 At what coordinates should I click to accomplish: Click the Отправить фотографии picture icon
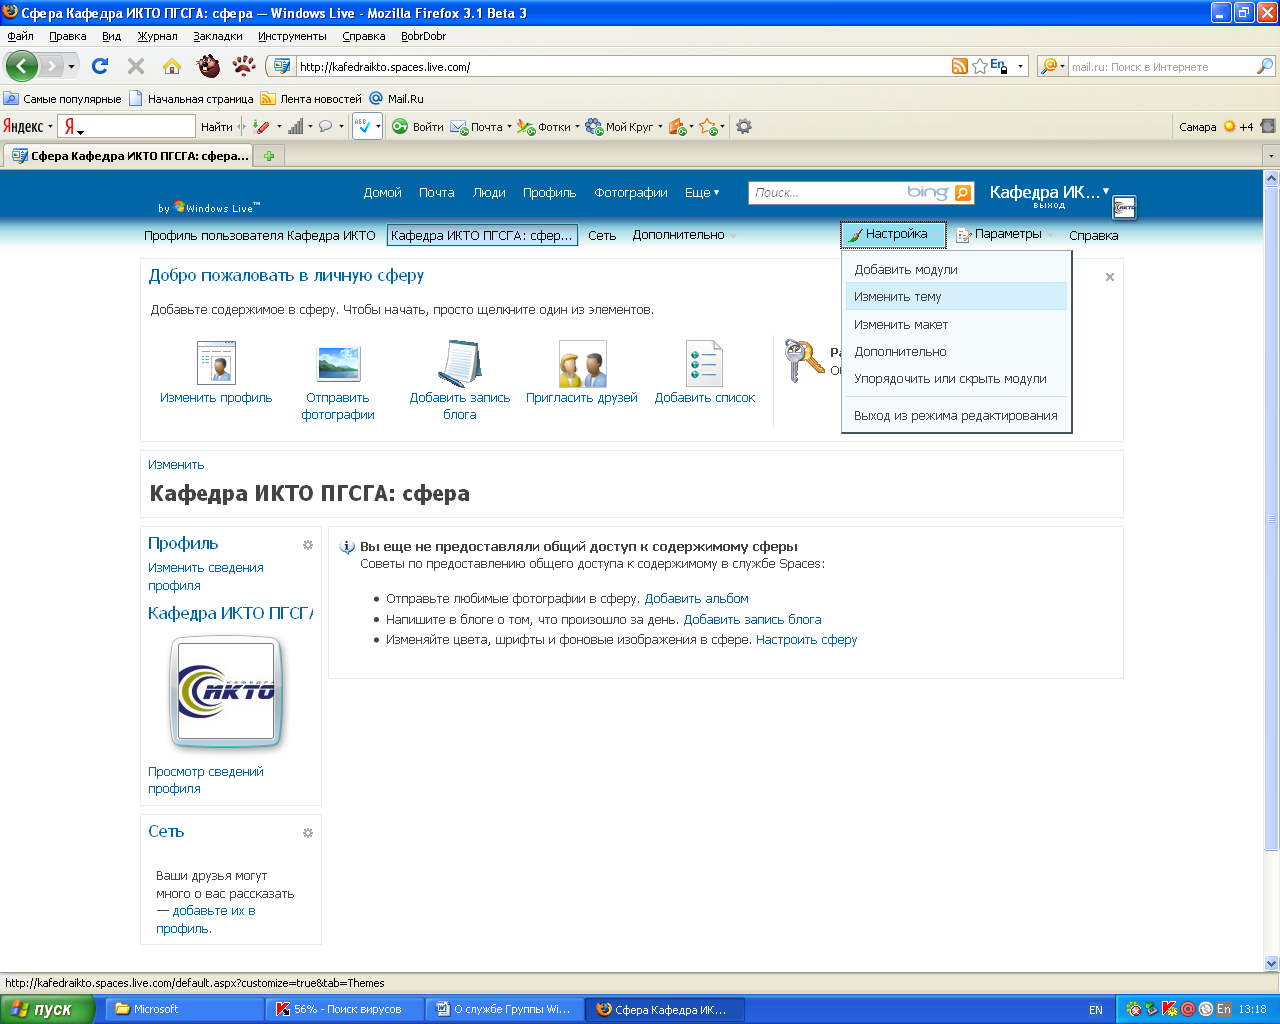coord(338,363)
